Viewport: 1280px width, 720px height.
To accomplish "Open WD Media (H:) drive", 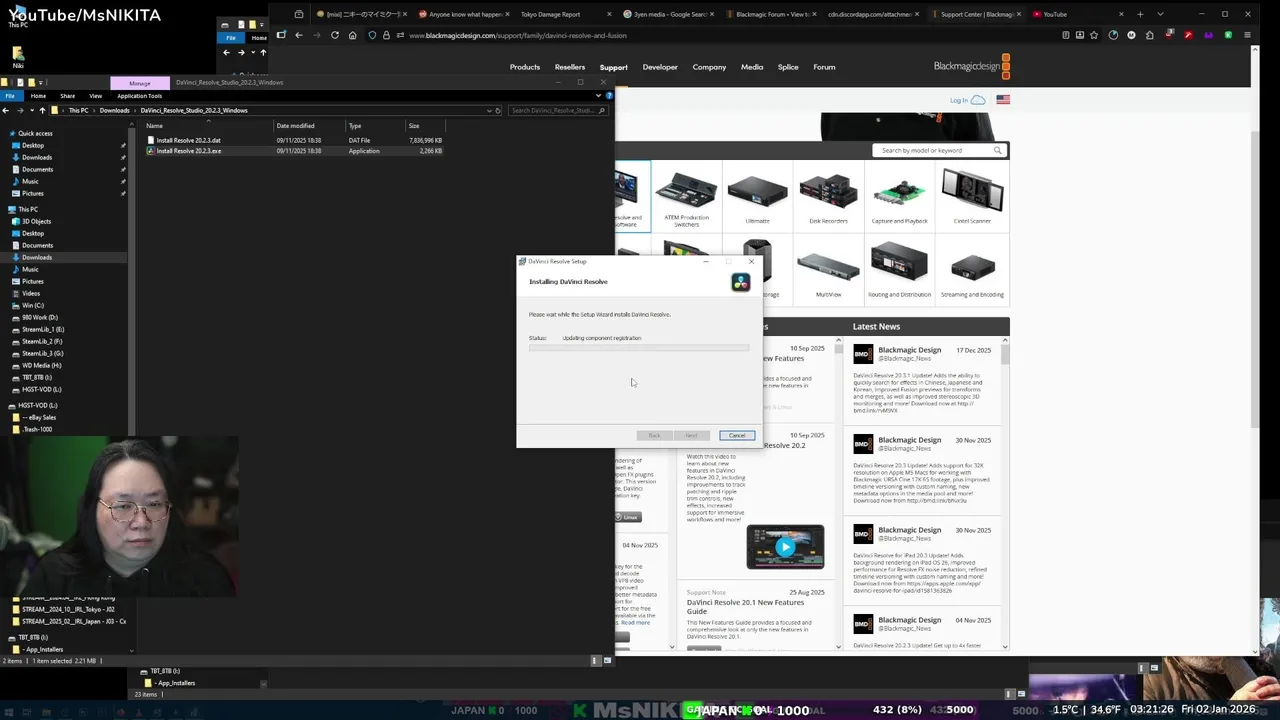I will [x=41, y=365].
